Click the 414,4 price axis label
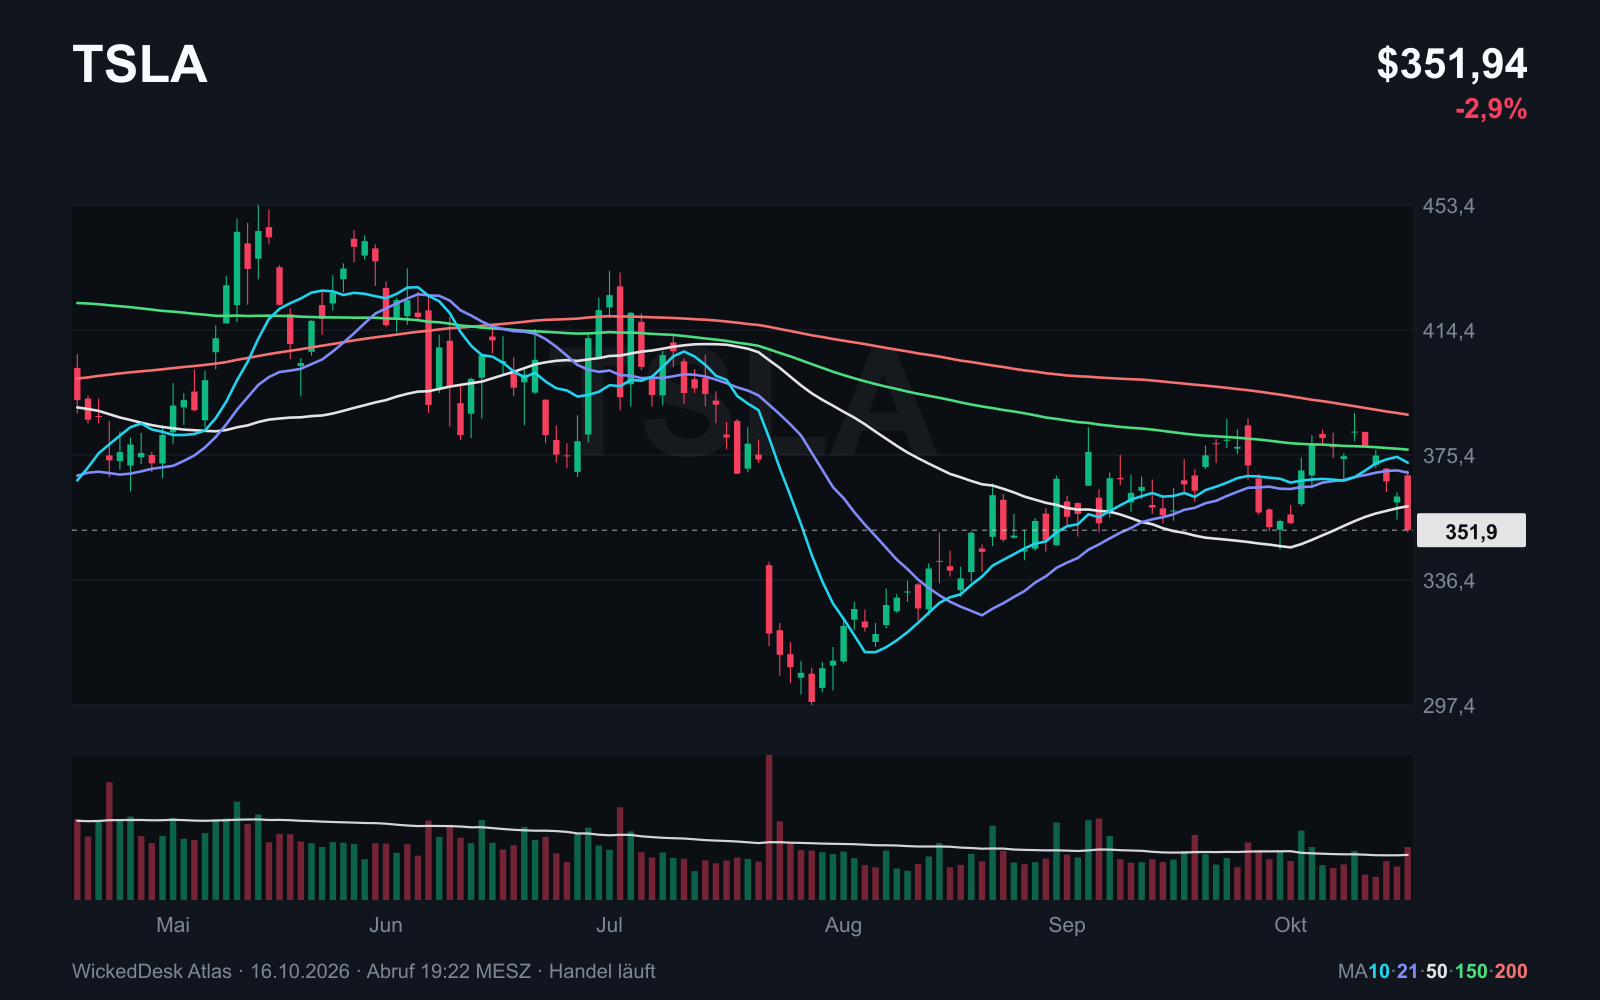 pyautogui.click(x=1449, y=331)
